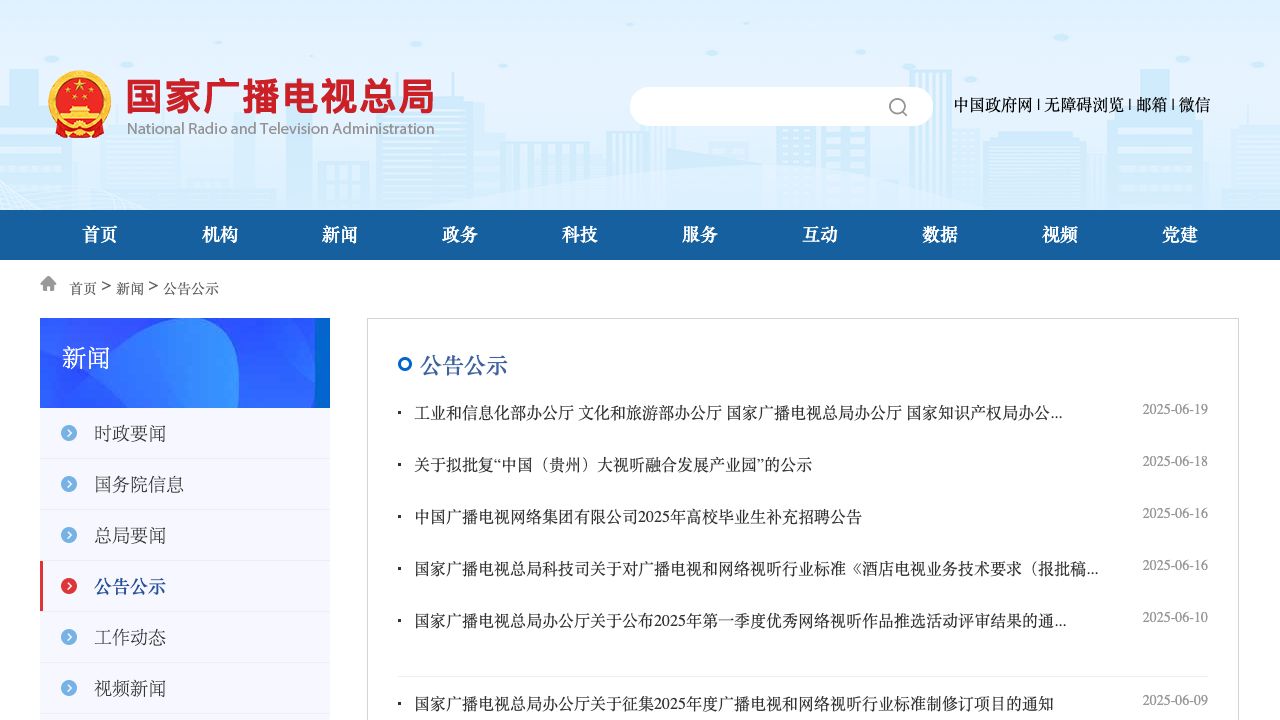
Task: Click the home icon in breadcrumb
Action: tap(48, 284)
